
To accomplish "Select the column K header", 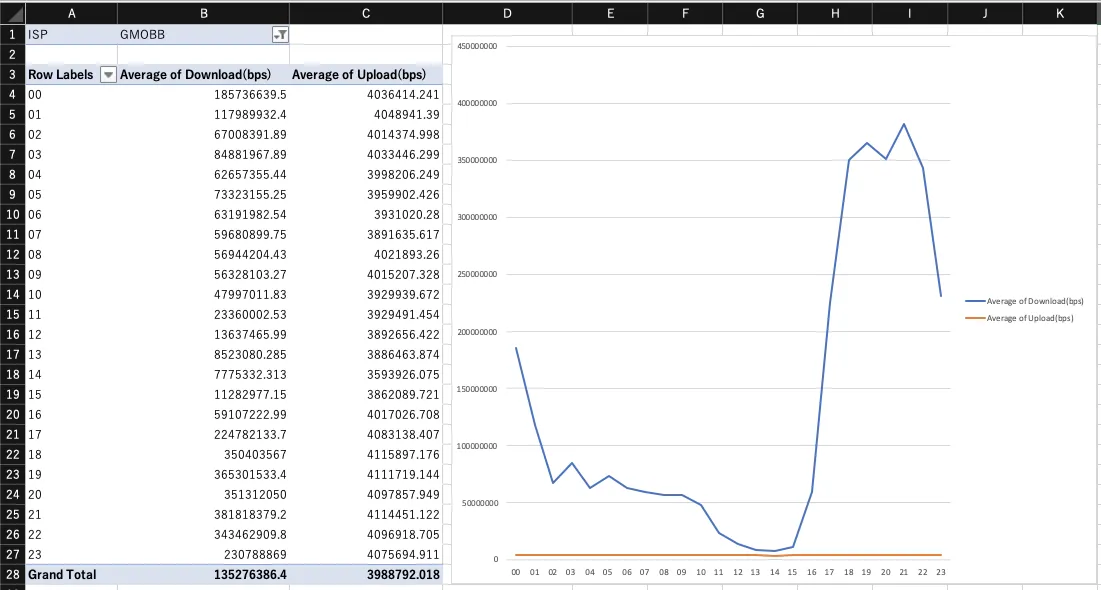I will click(1059, 13).
